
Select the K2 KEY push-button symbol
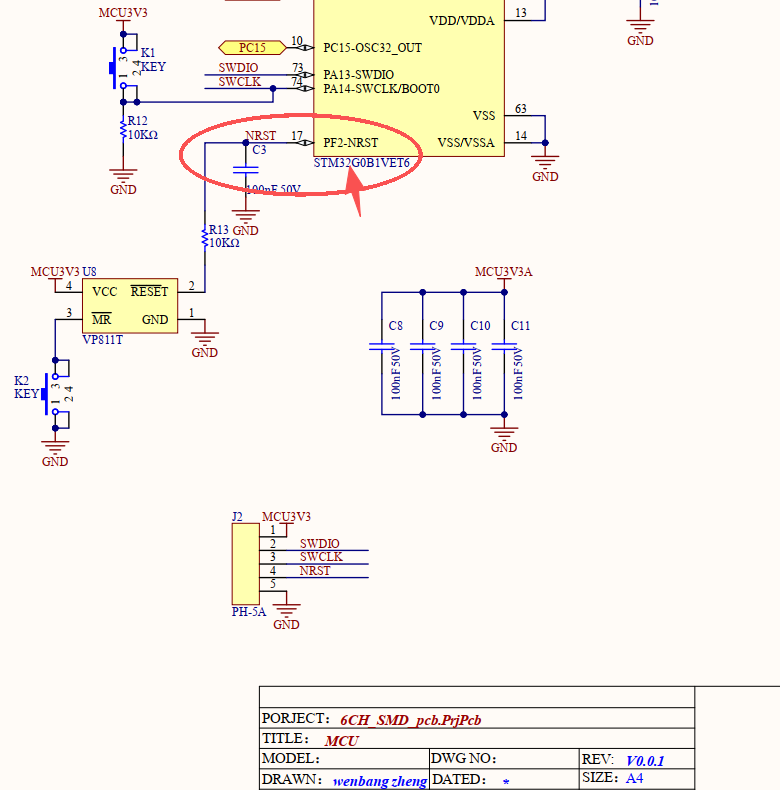point(55,394)
